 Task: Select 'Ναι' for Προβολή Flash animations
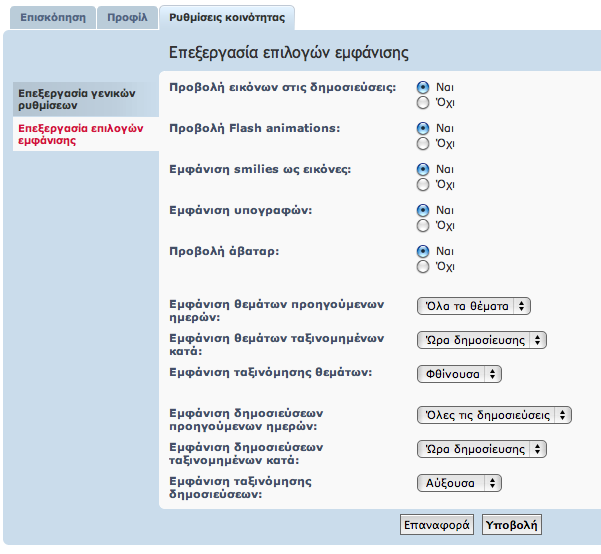[x=423, y=128]
